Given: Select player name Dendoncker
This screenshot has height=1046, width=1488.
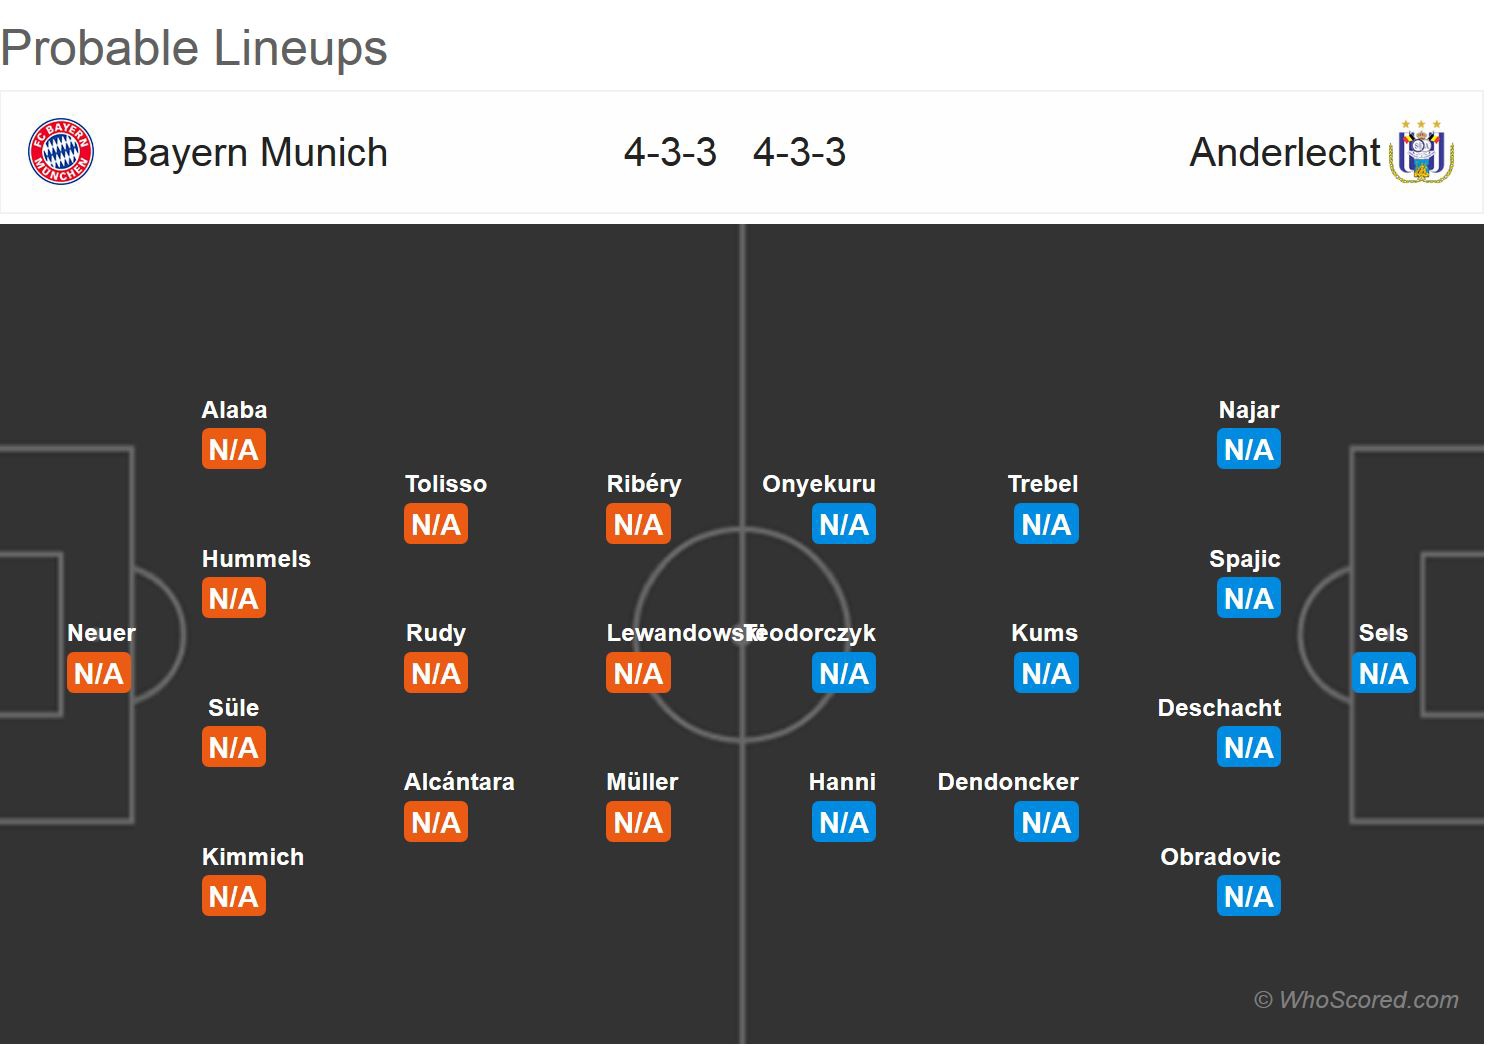Looking at the screenshot, I should [x=1007, y=782].
